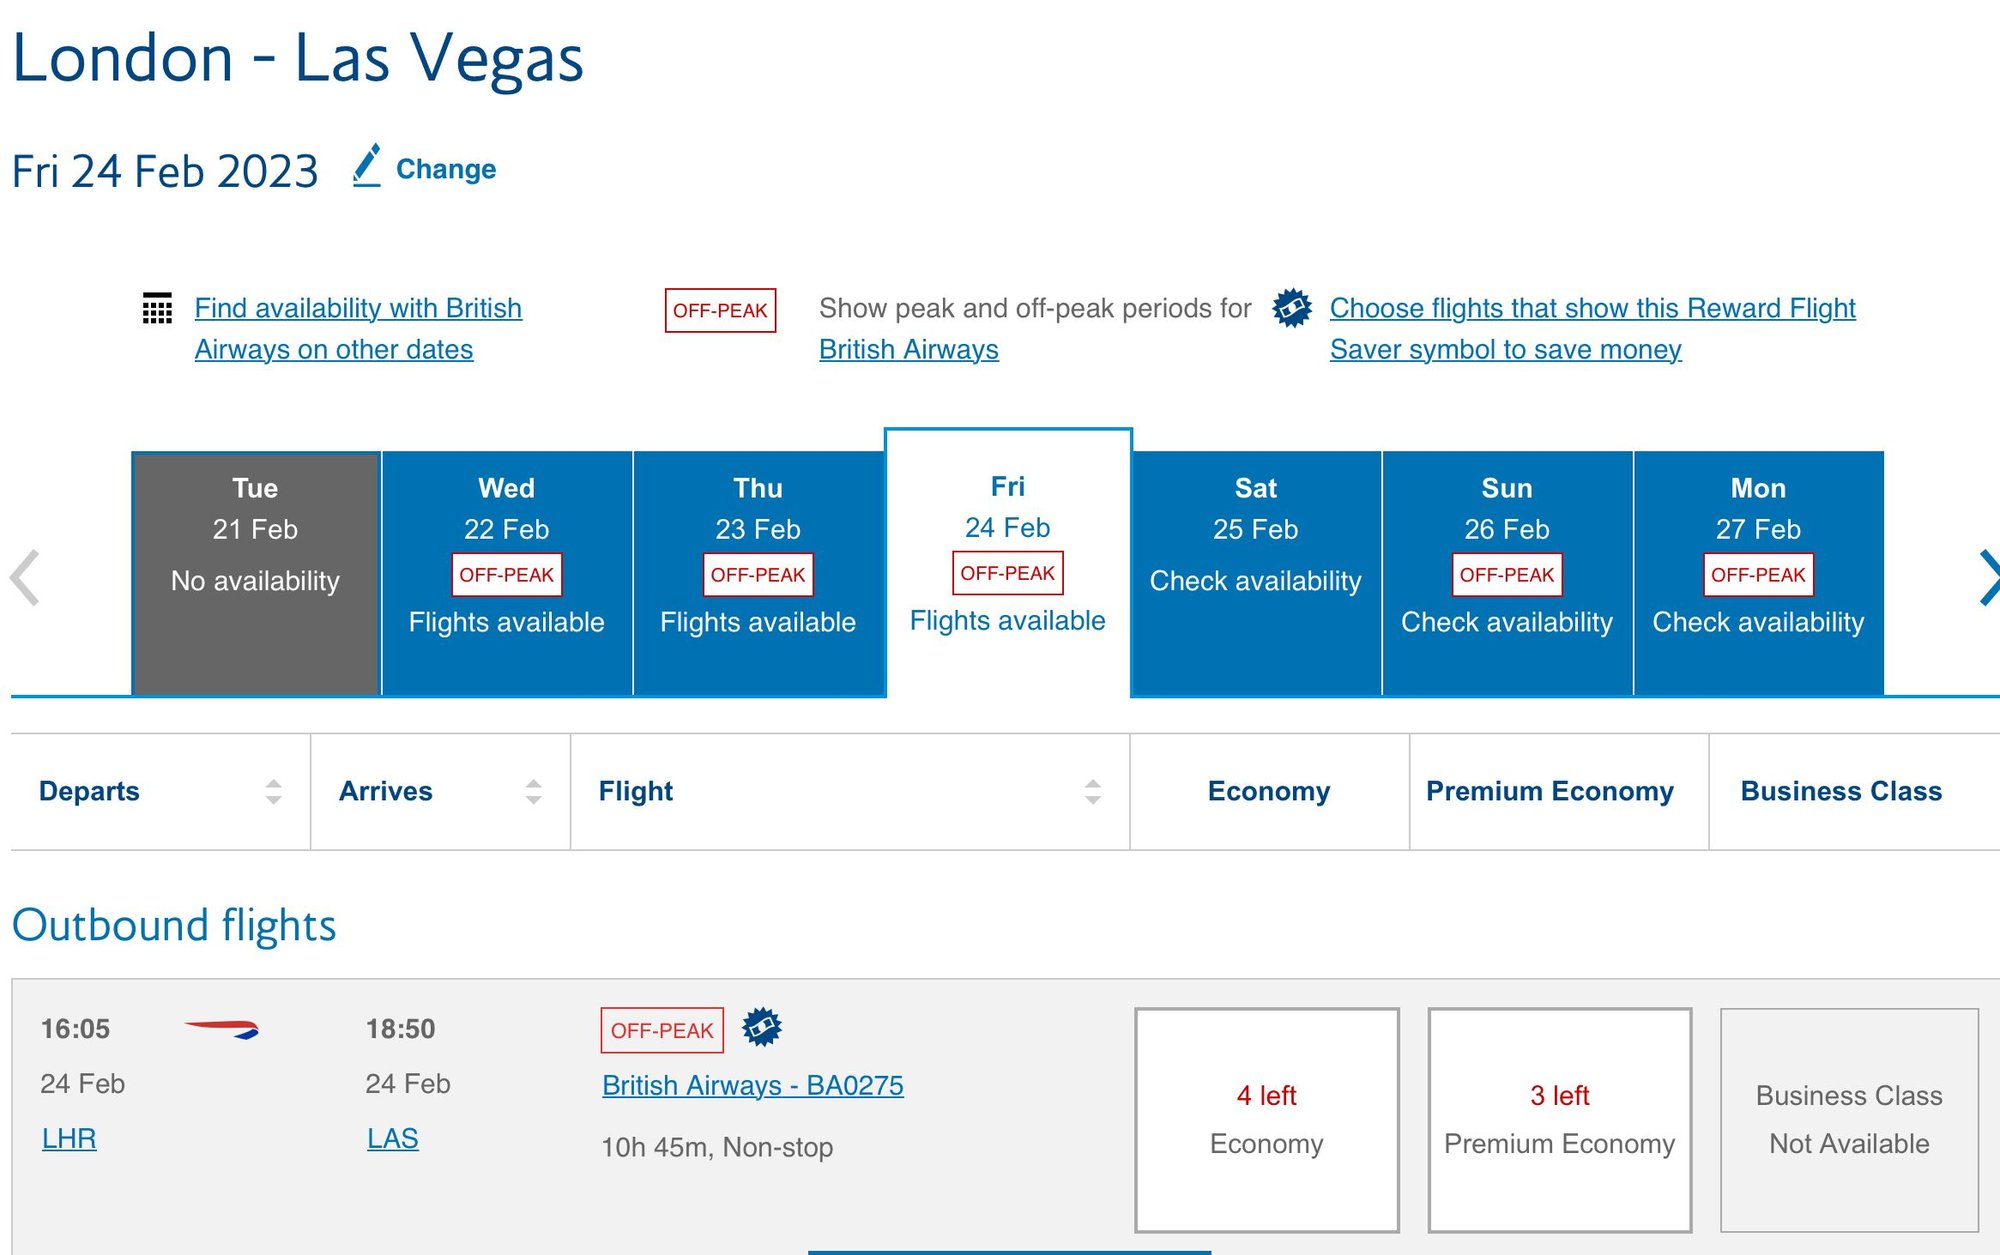Screen dimensions: 2000x1255
Task: Open the British Airways - BA0275 flight link
Action: point(752,1085)
